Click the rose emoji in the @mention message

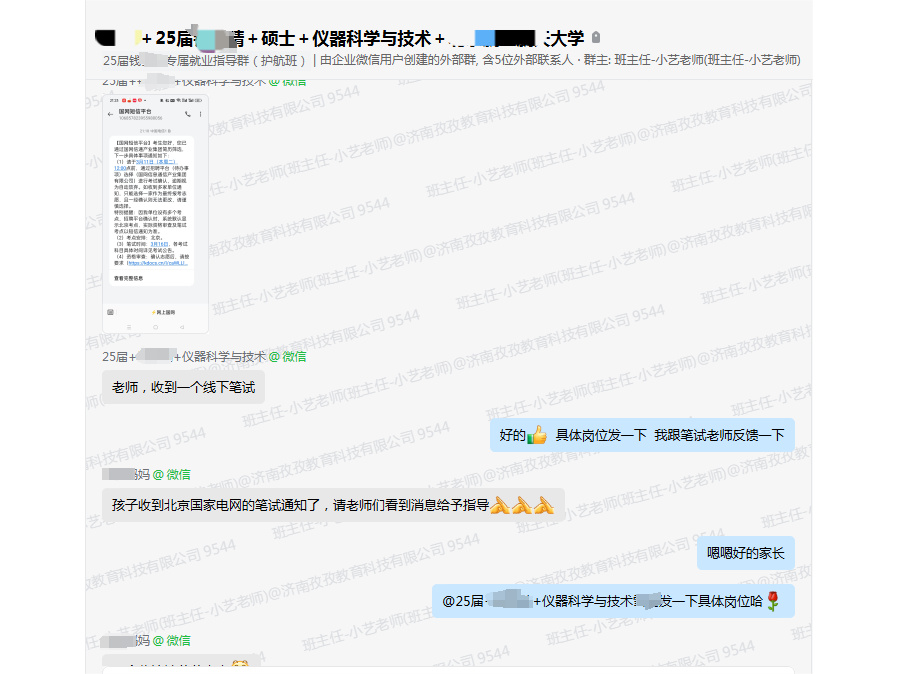[772, 601]
